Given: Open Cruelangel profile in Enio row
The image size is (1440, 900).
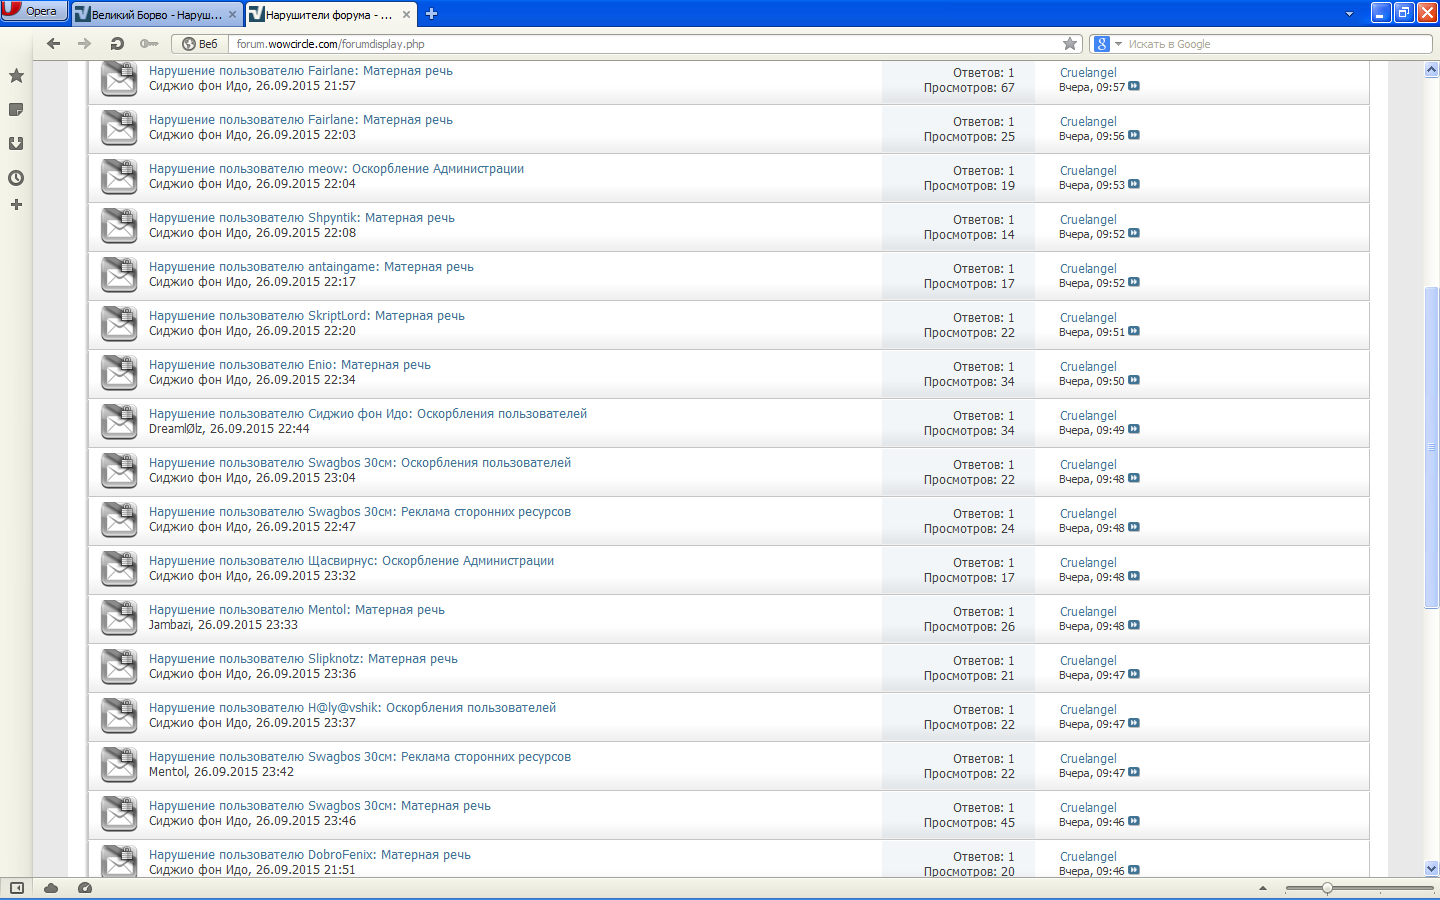Looking at the screenshot, I should (x=1088, y=367).
